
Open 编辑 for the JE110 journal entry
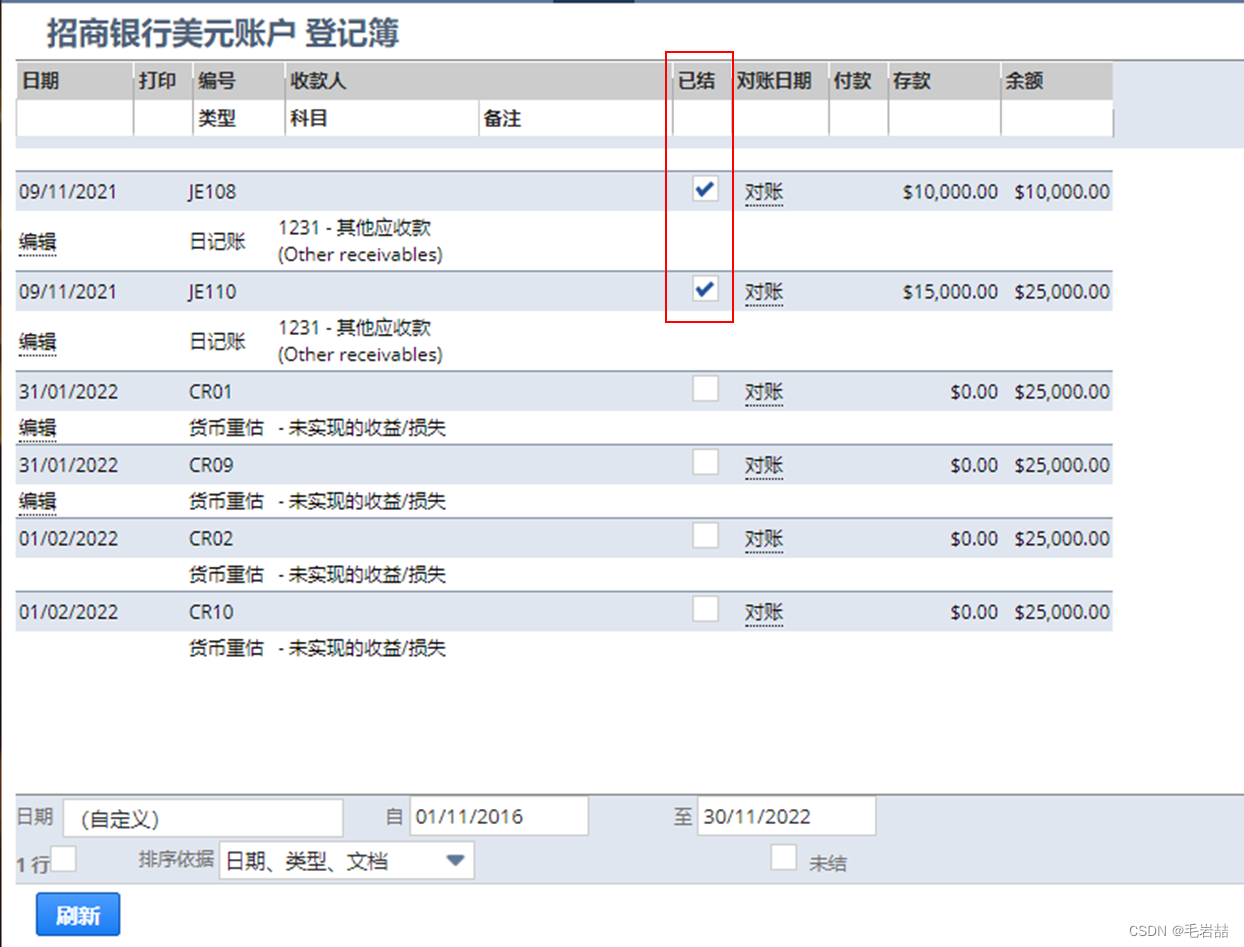pos(36,341)
